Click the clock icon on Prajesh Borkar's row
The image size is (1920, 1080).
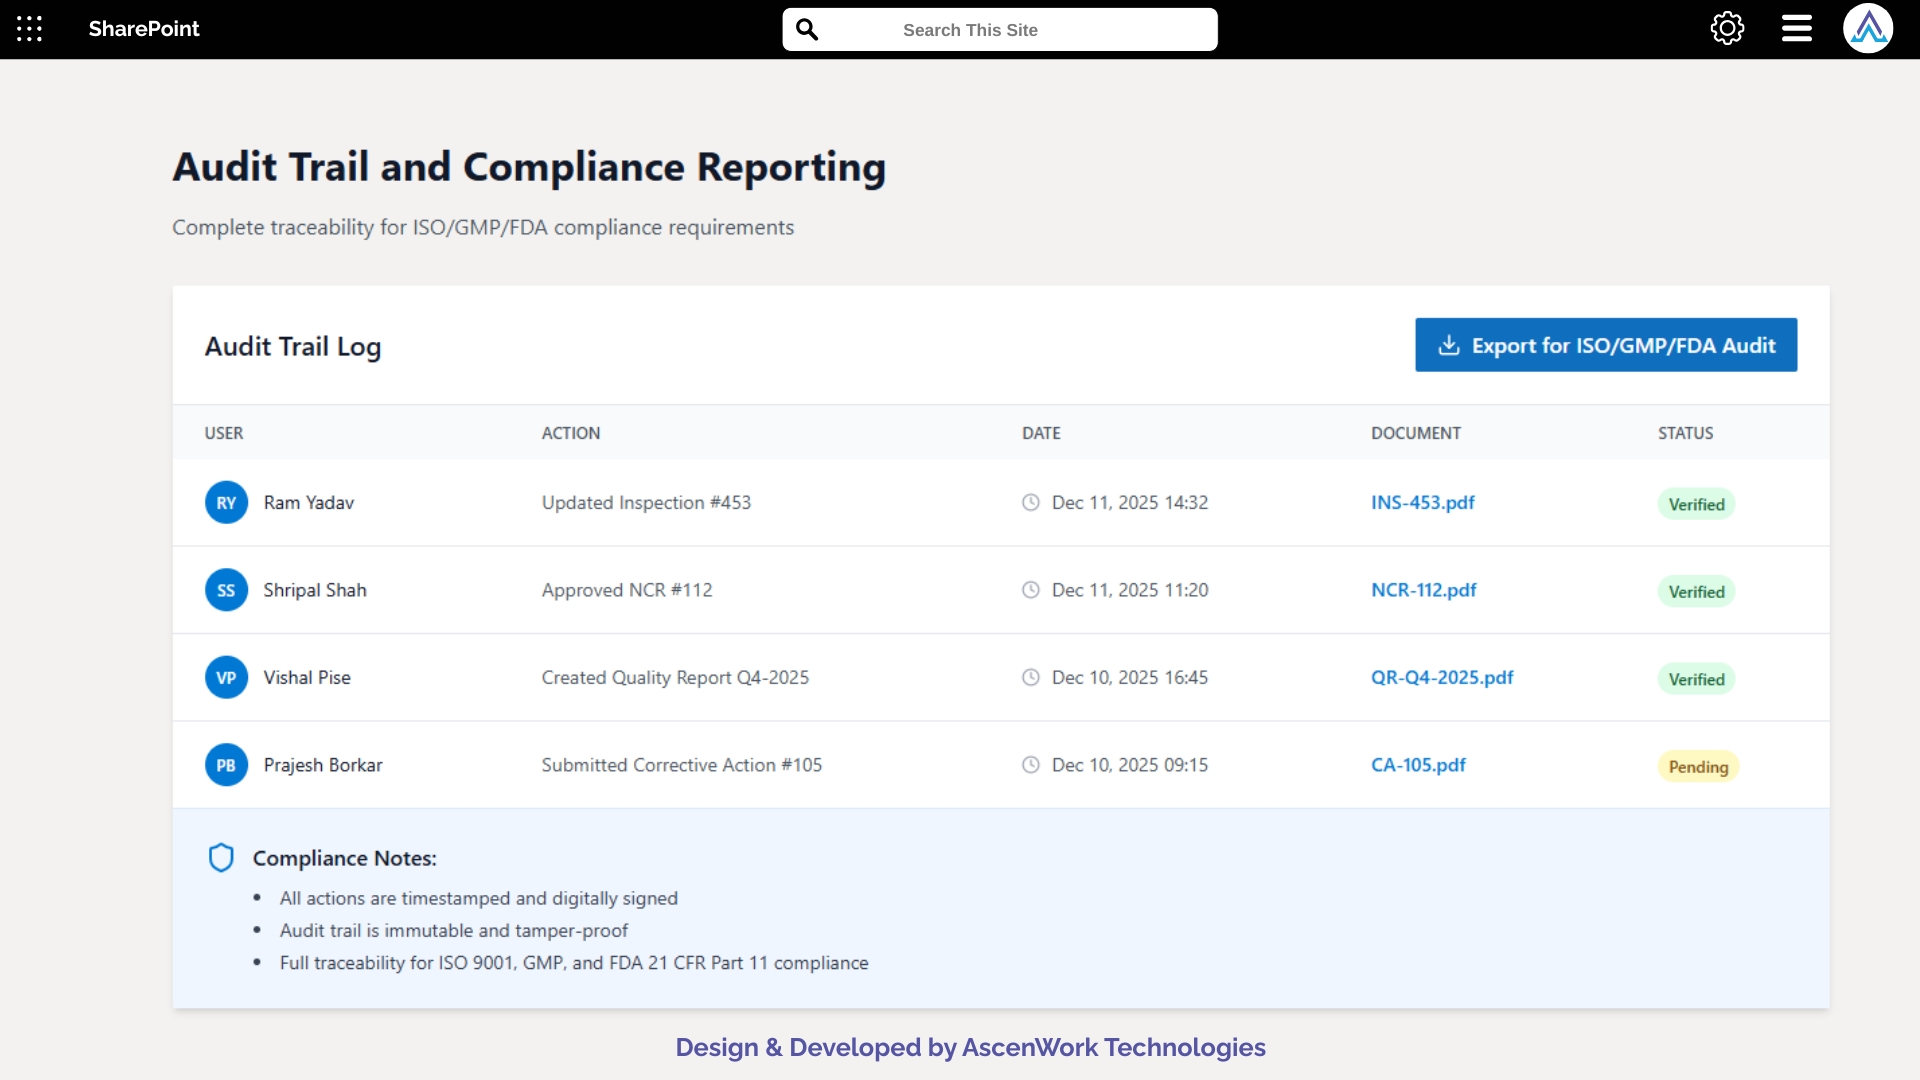coord(1032,764)
